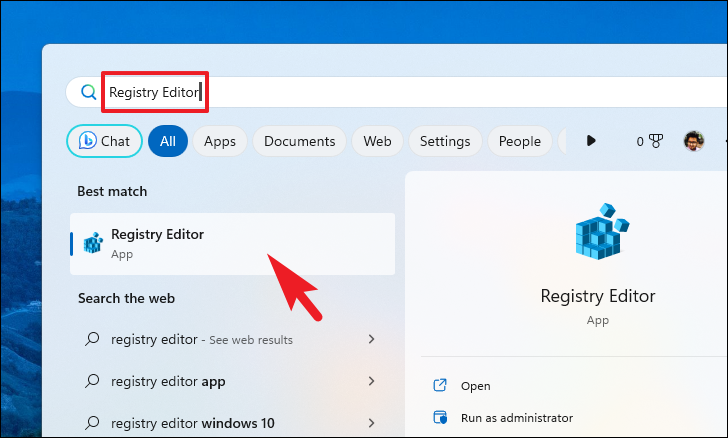
Task: Expand arrow for 'registry editor' web result
Action: click(371, 339)
